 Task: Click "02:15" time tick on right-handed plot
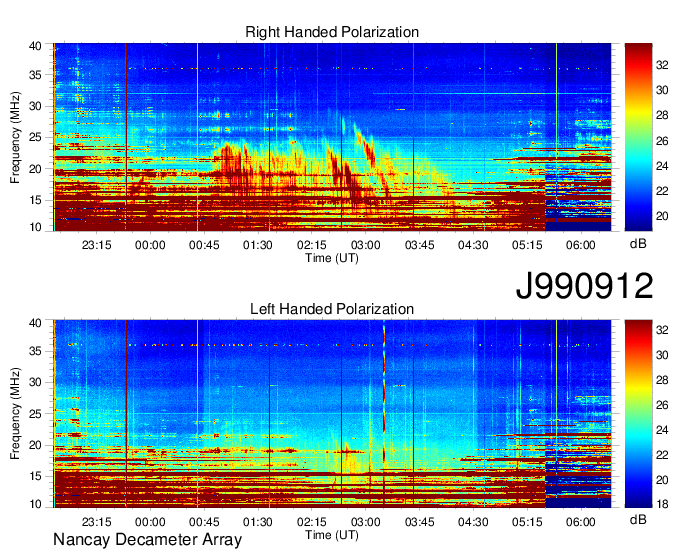pyautogui.click(x=312, y=245)
